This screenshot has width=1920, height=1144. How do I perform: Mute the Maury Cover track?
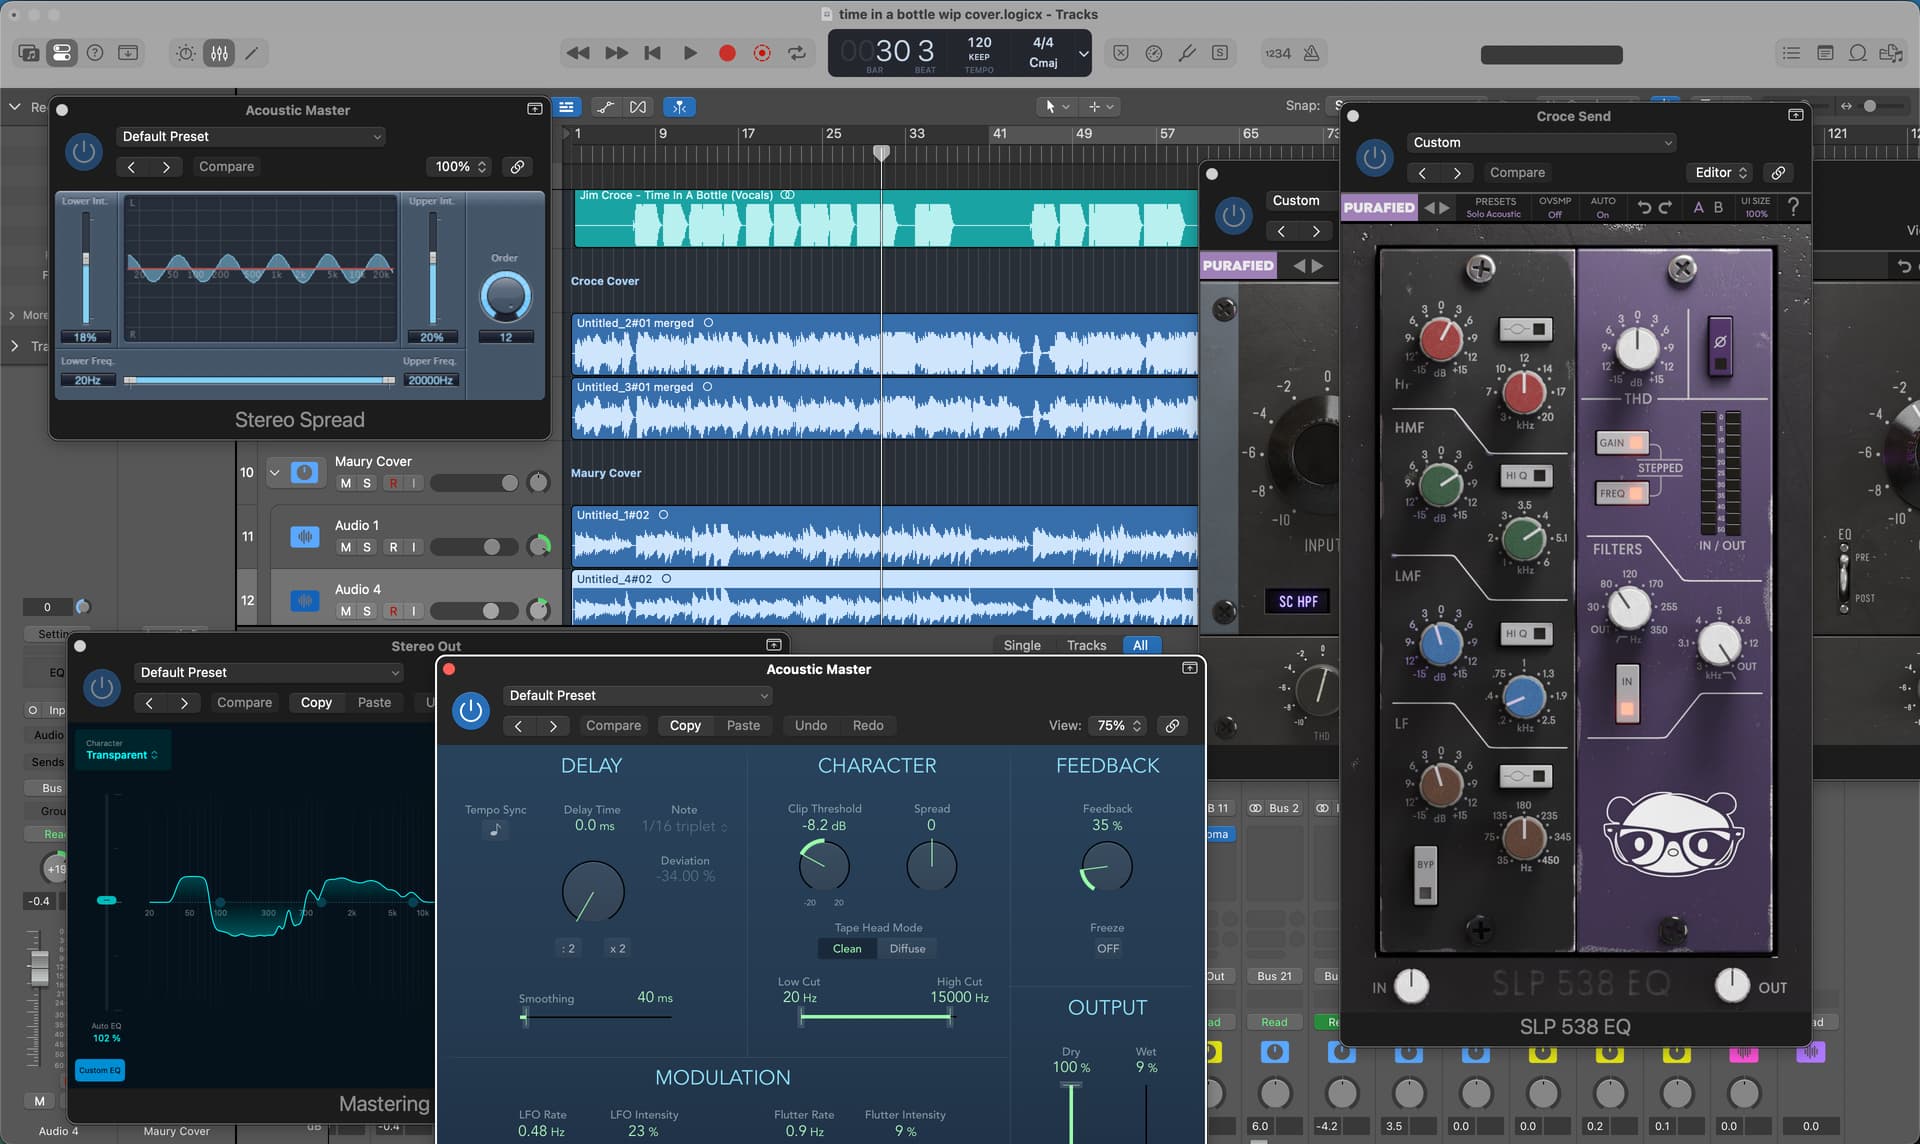(x=345, y=483)
